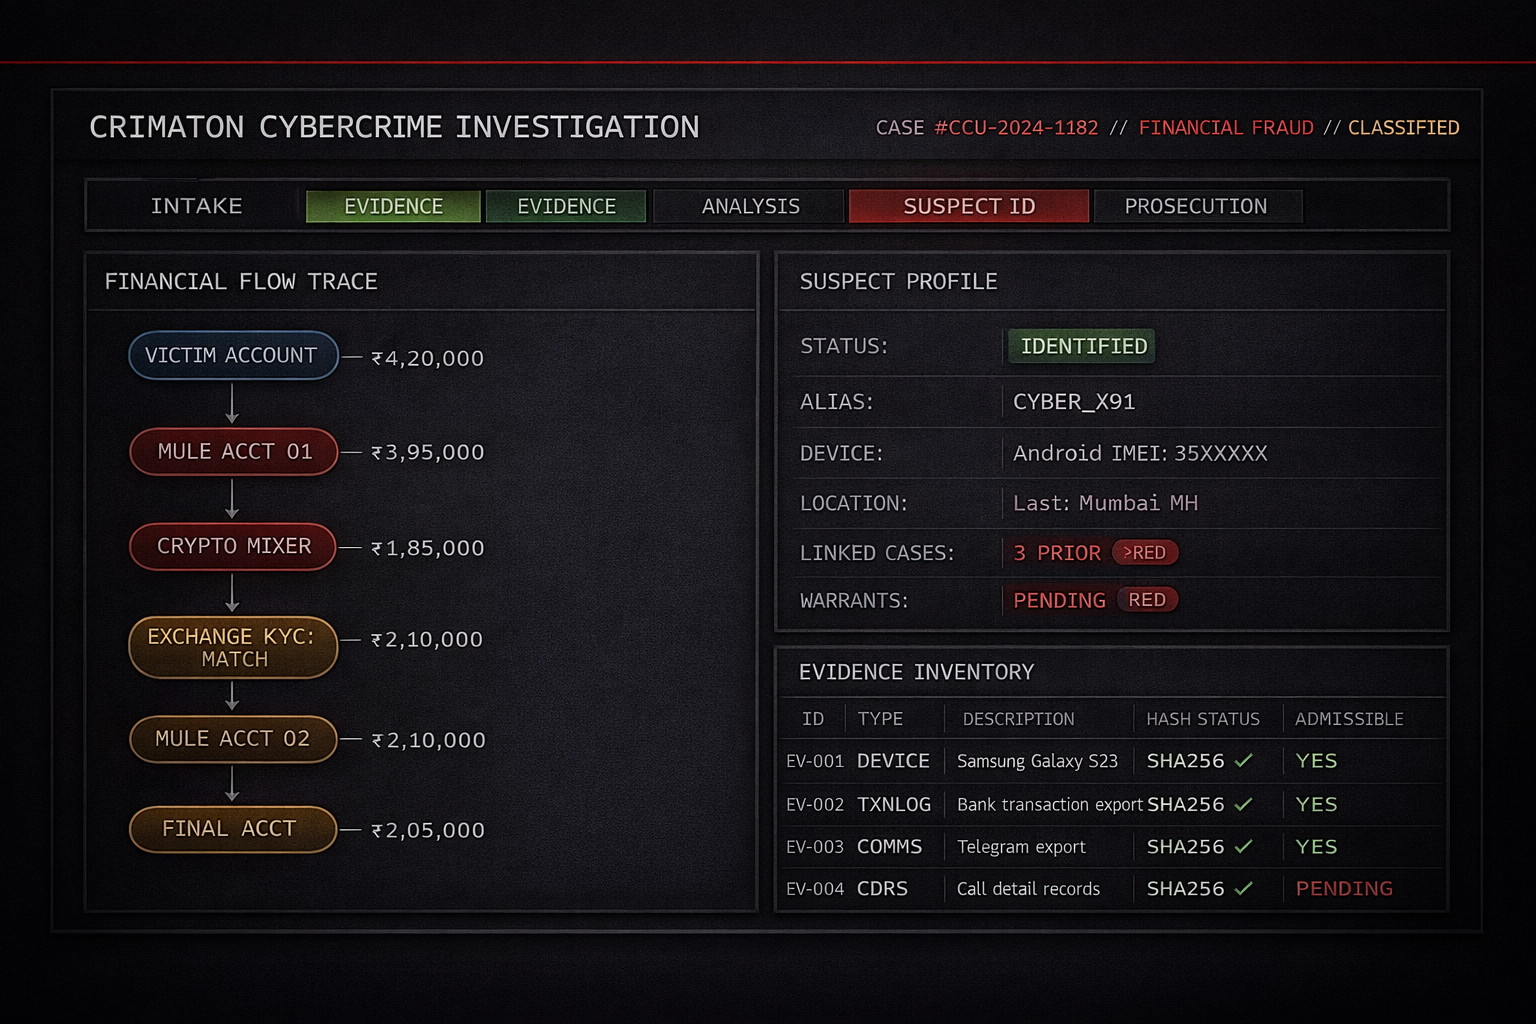Click the RED badge beside PENDING warrants
The height and width of the screenshot is (1024, 1536).
pyautogui.click(x=1147, y=600)
